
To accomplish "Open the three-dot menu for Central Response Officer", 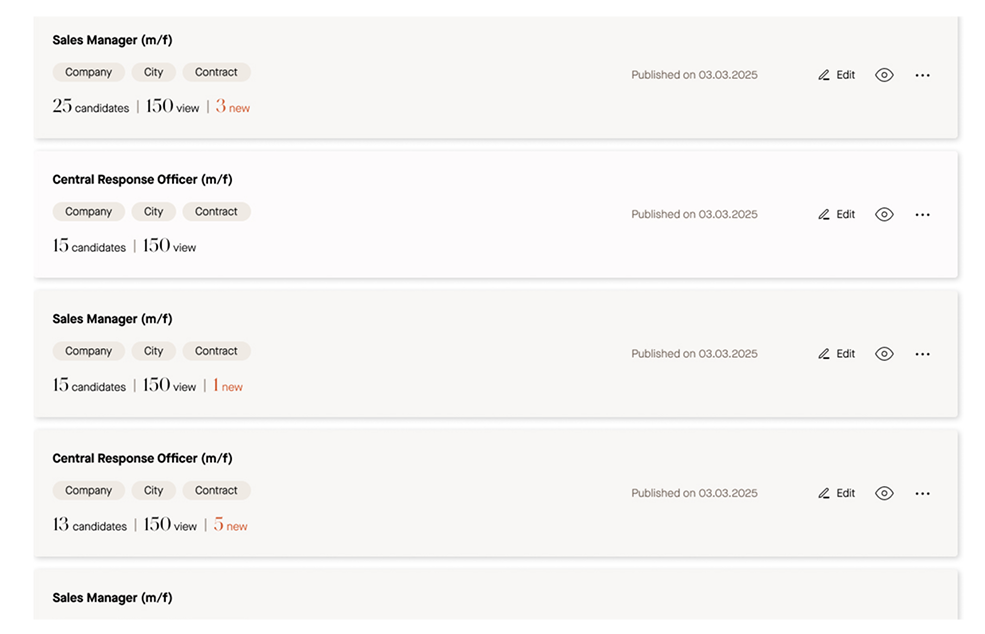I will (922, 213).
